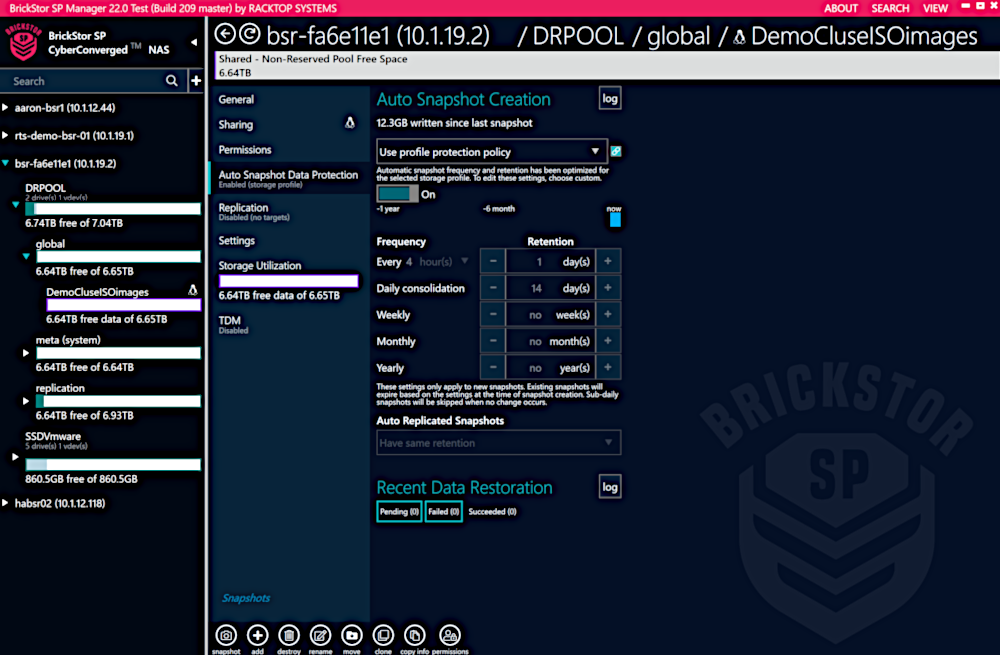Click the log button next to Auto Snapshot Creation
This screenshot has width=1000, height=655.
click(609, 97)
